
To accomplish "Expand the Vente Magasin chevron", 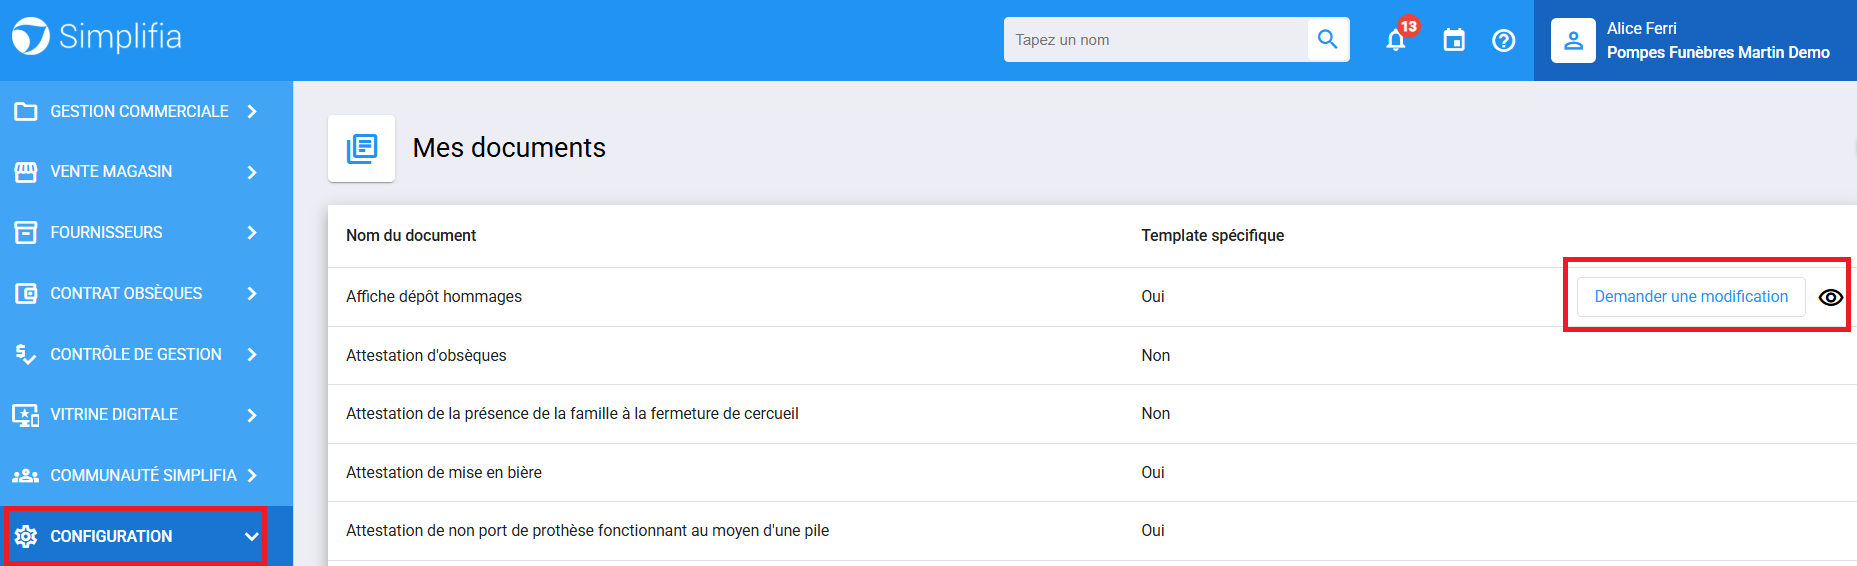I will pyautogui.click(x=252, y=172).
